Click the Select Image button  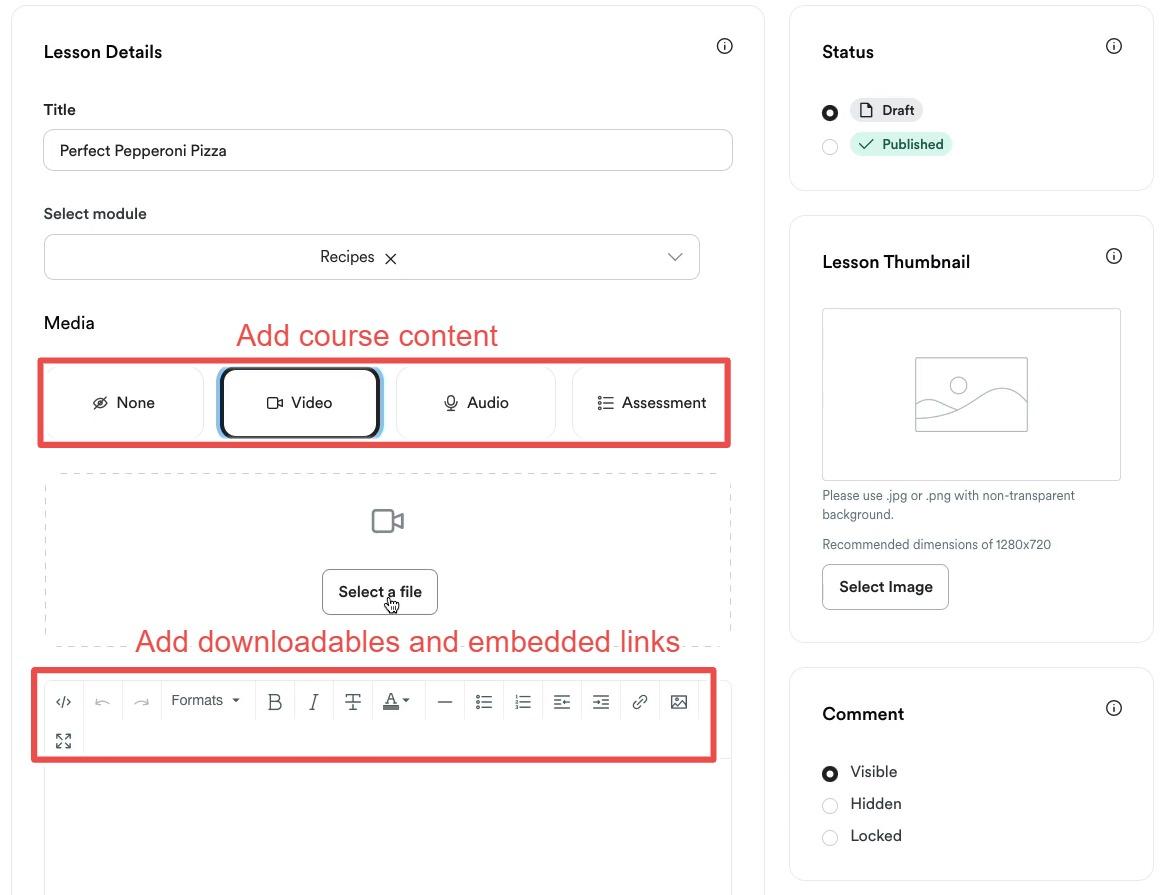(x=886, y=587)
